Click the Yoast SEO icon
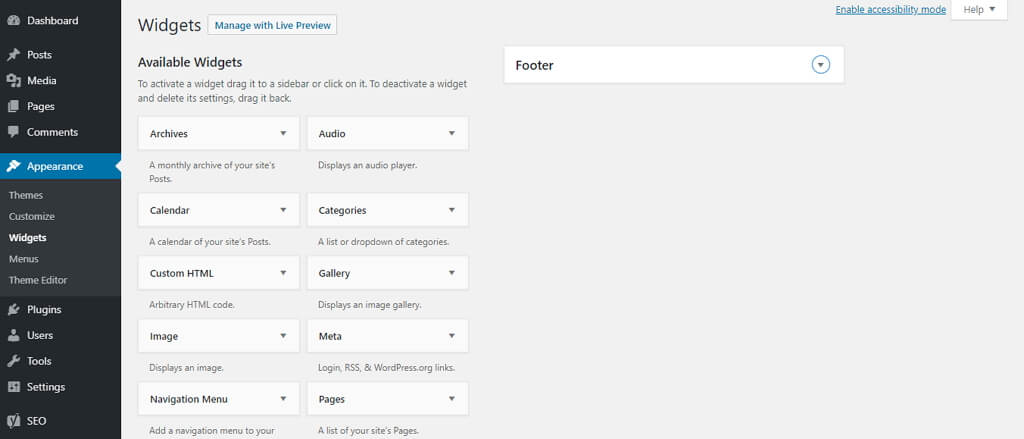The height and width of the screenshot is (439, 1024). point(13,421)
